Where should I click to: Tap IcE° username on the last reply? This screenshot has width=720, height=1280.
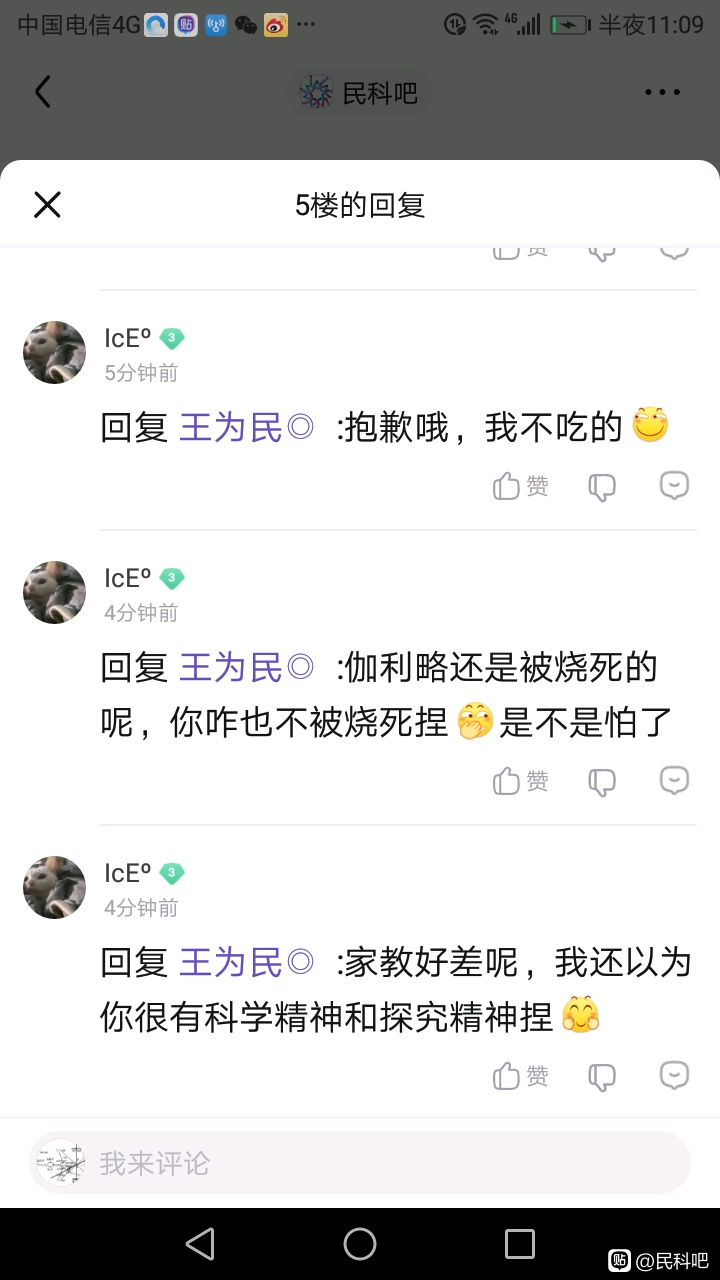128,873
